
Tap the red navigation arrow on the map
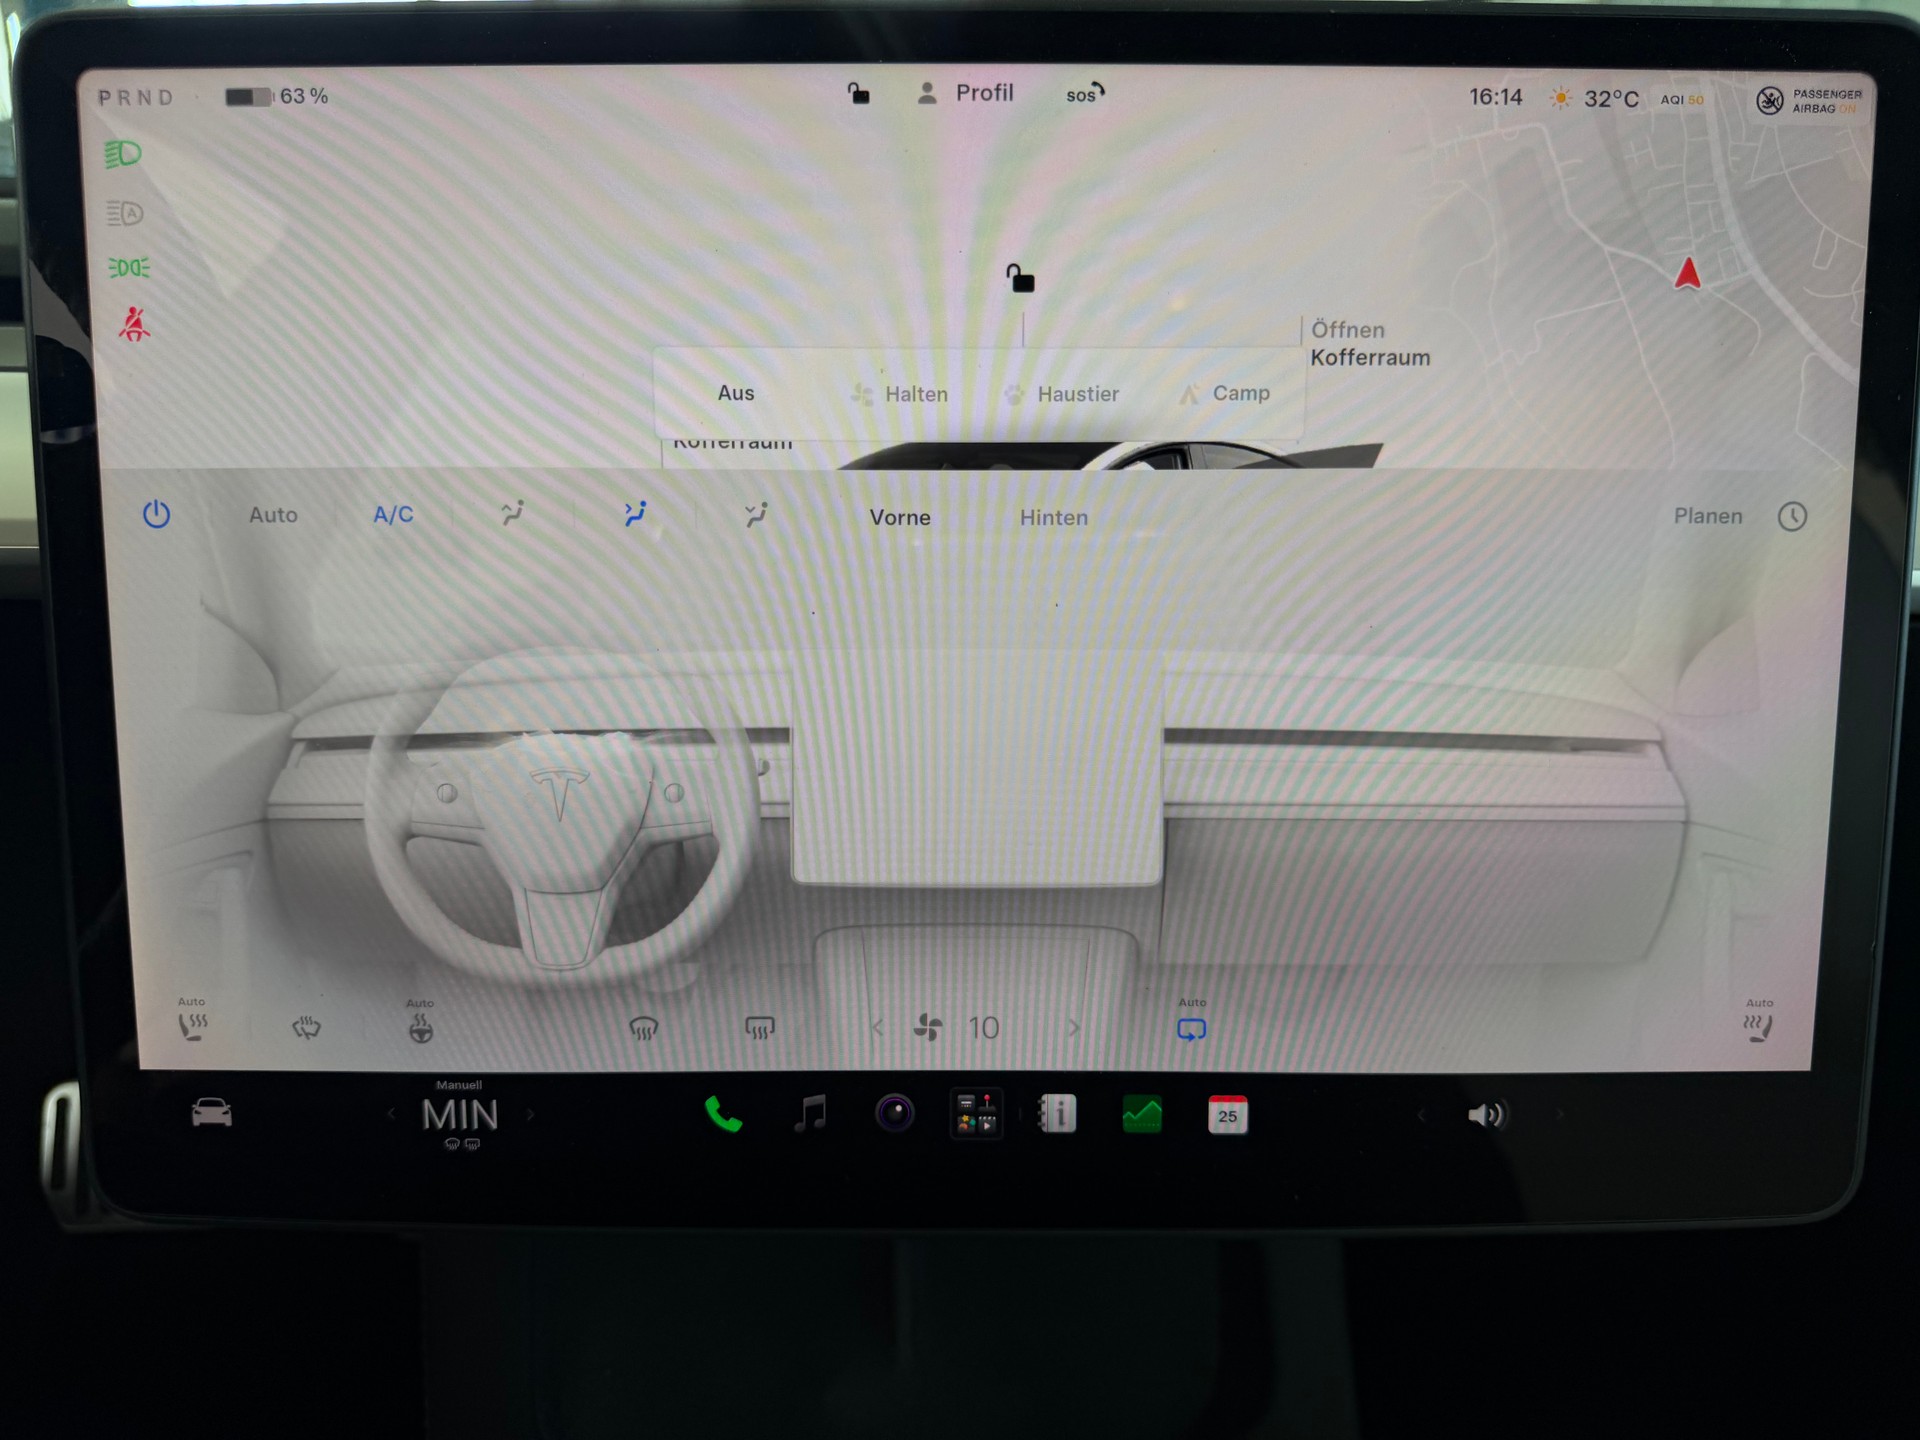point(1687,273)
